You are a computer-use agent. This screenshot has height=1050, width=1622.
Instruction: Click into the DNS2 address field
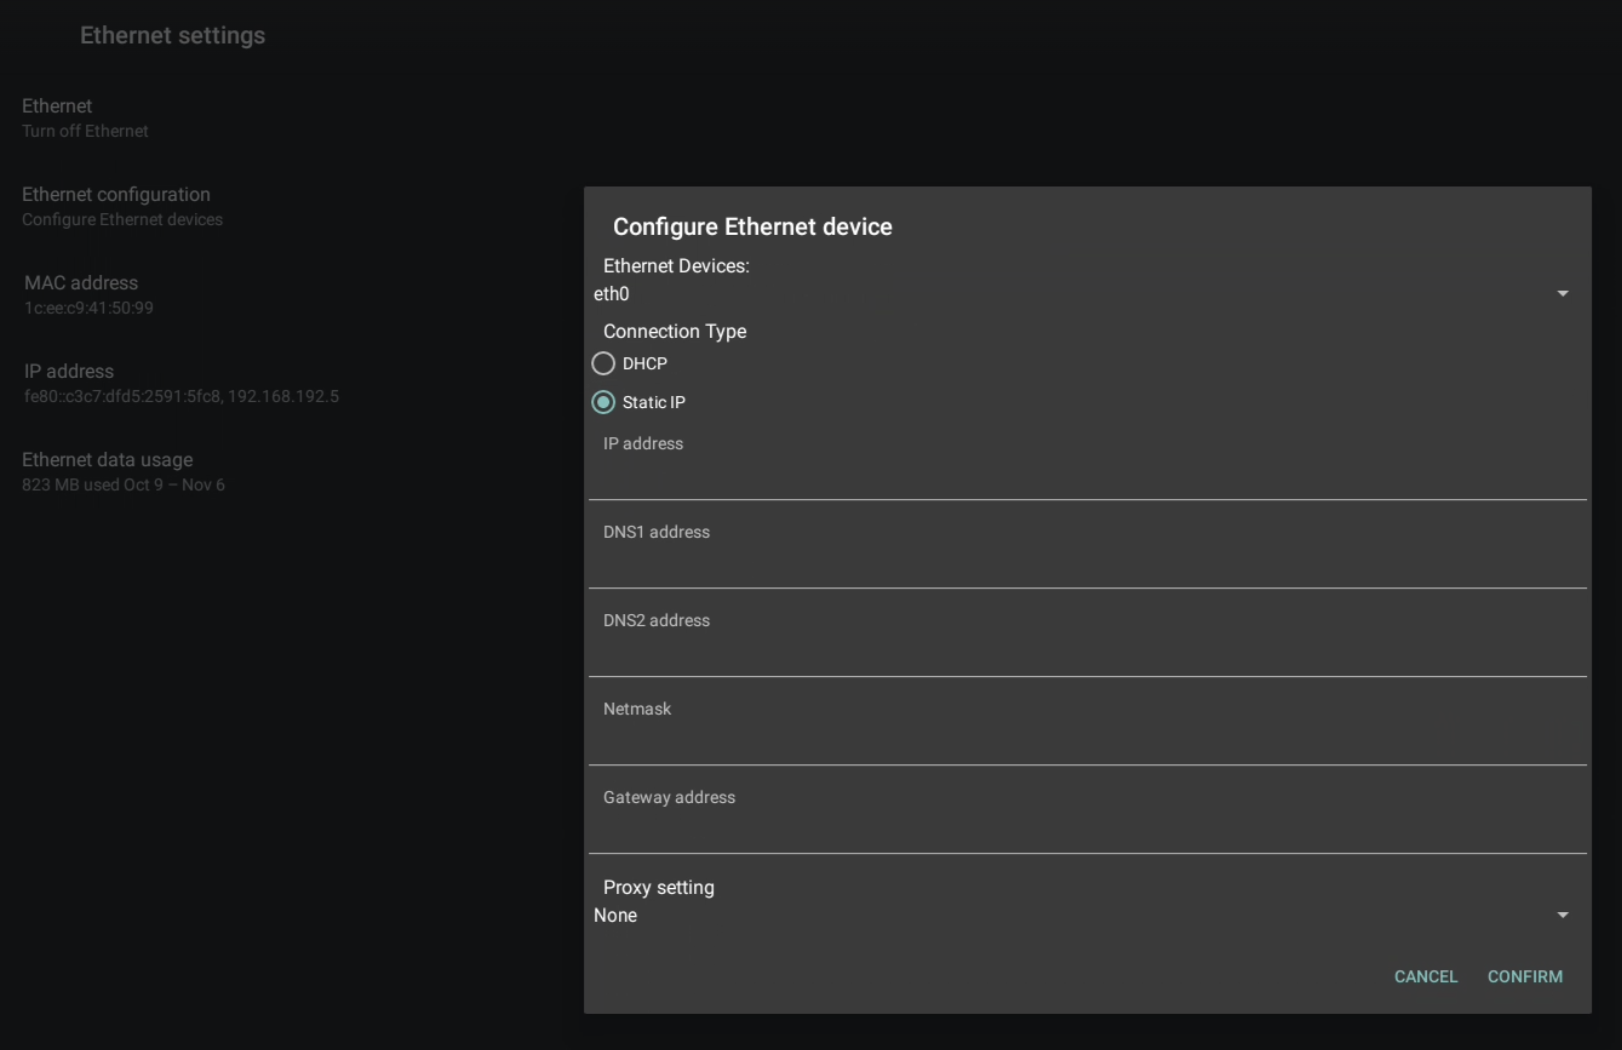pos(1087,653)
